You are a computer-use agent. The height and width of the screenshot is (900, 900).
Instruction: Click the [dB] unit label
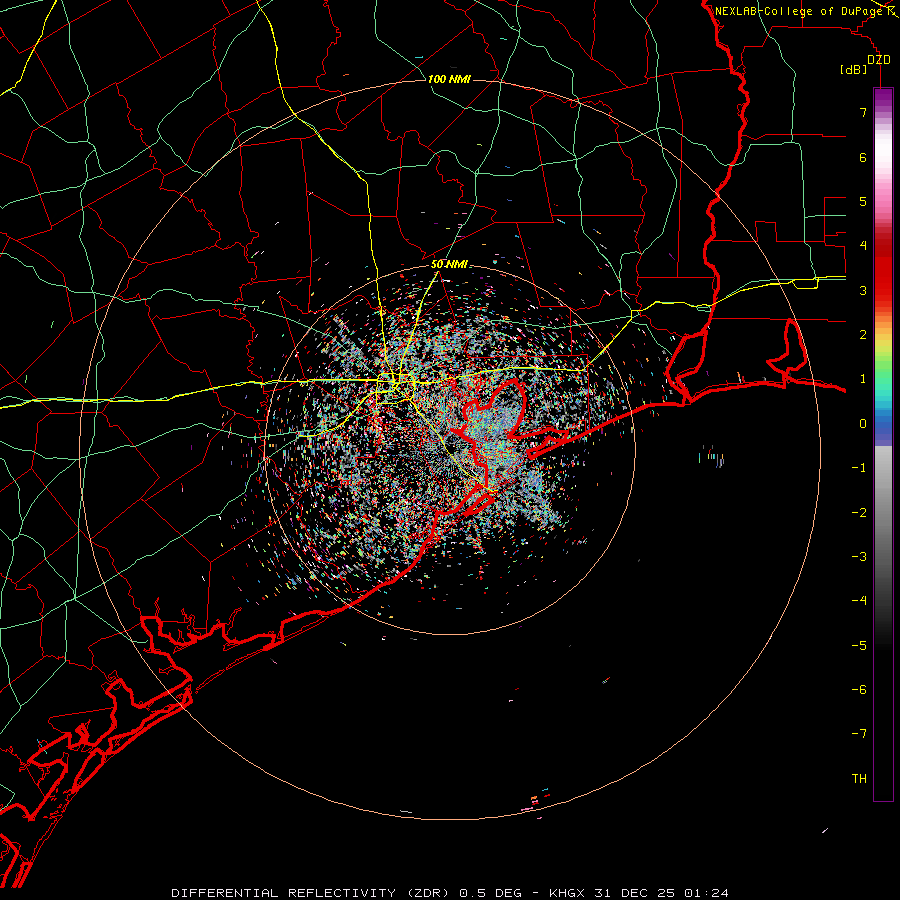854,69
